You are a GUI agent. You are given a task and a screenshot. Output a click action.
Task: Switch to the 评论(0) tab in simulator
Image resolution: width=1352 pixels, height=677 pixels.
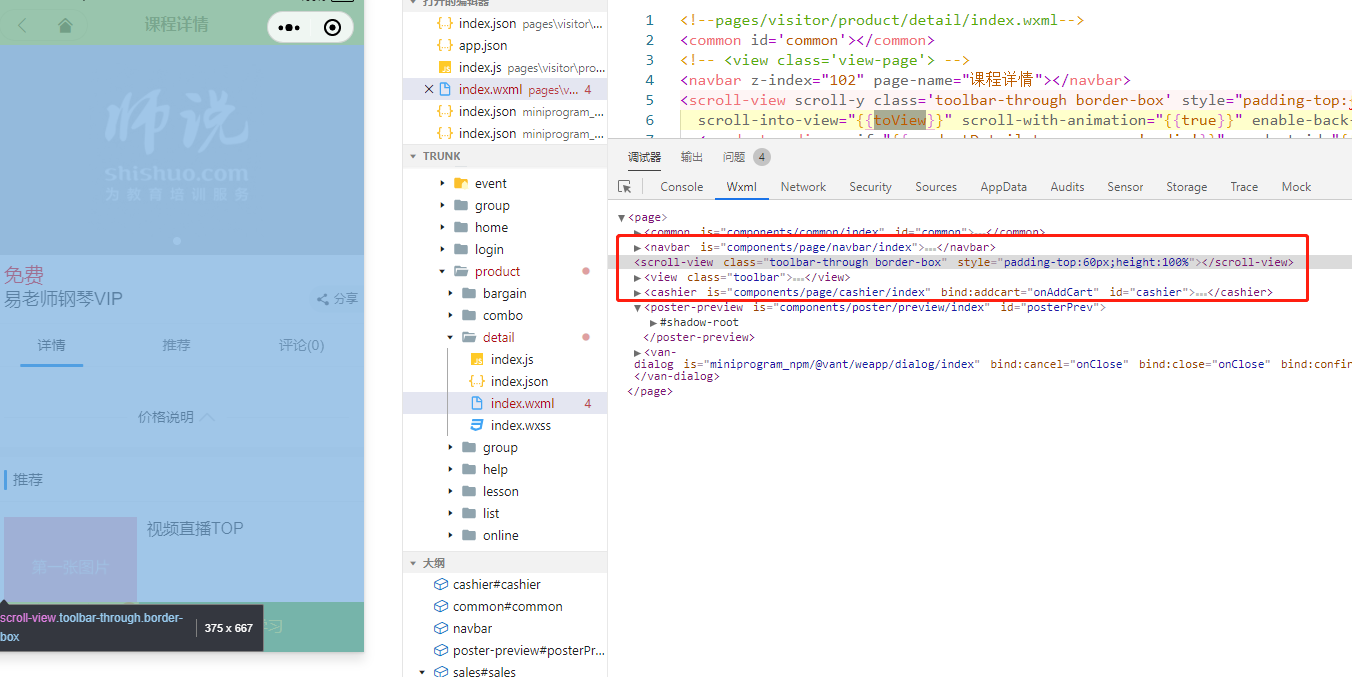coord(301,345)
